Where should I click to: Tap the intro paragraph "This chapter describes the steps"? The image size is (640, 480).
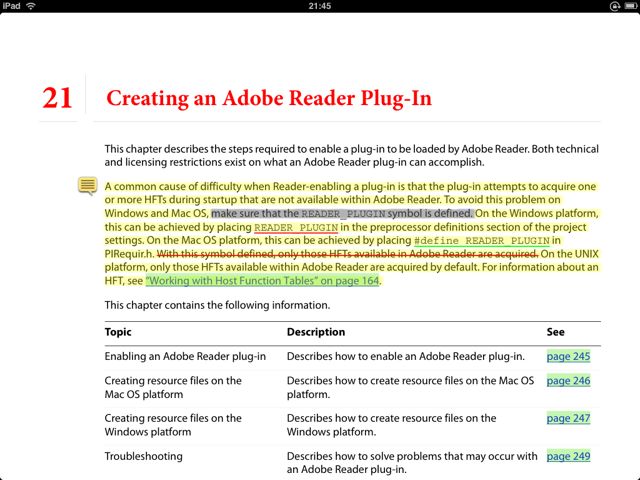[352, 156]
